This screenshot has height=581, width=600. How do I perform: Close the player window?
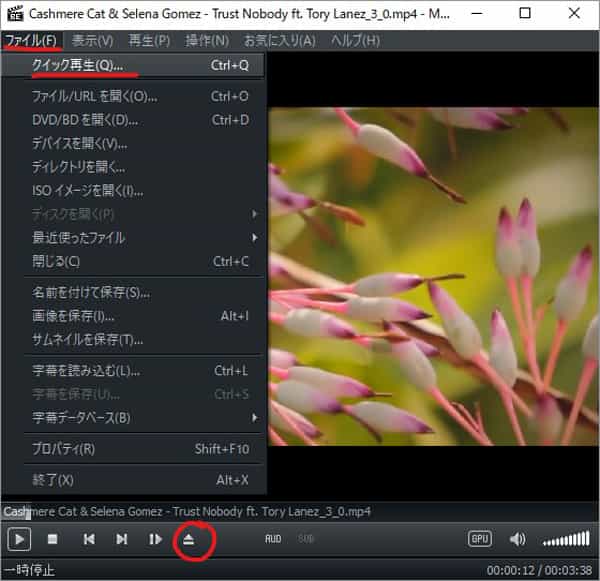coord(574,13)
